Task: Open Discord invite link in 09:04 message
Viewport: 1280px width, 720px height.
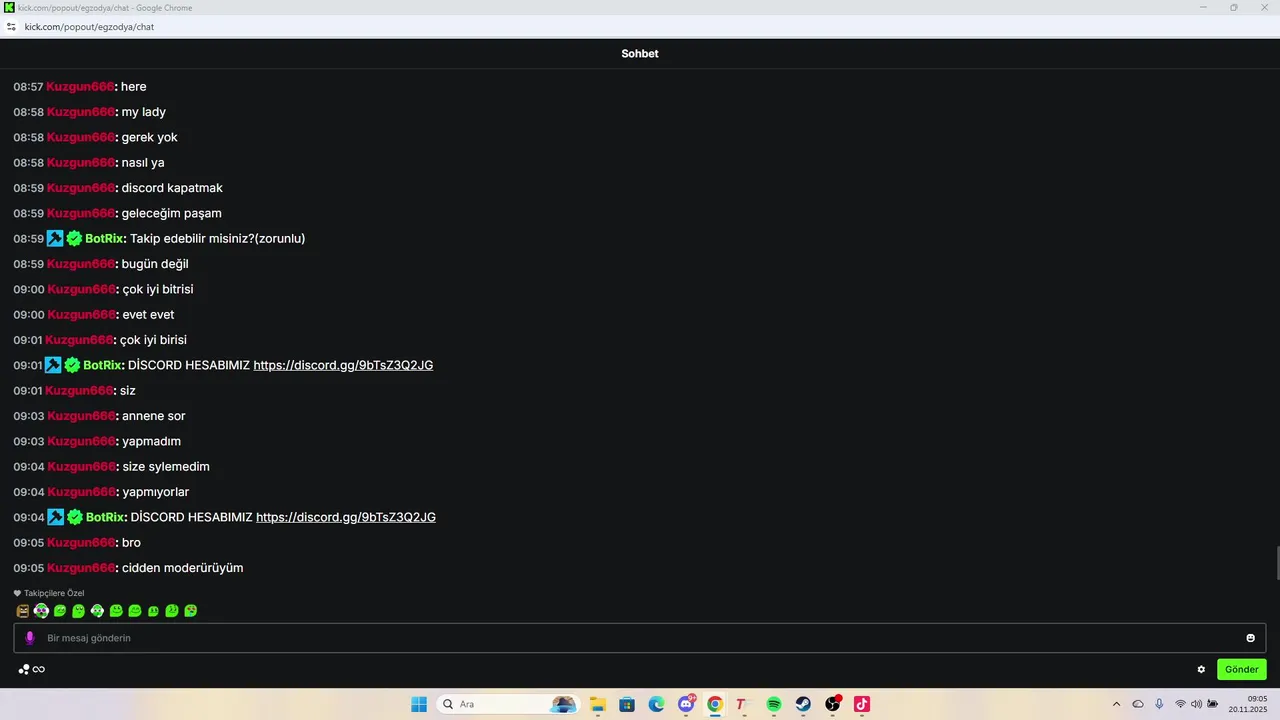Action: coord(346,517)
